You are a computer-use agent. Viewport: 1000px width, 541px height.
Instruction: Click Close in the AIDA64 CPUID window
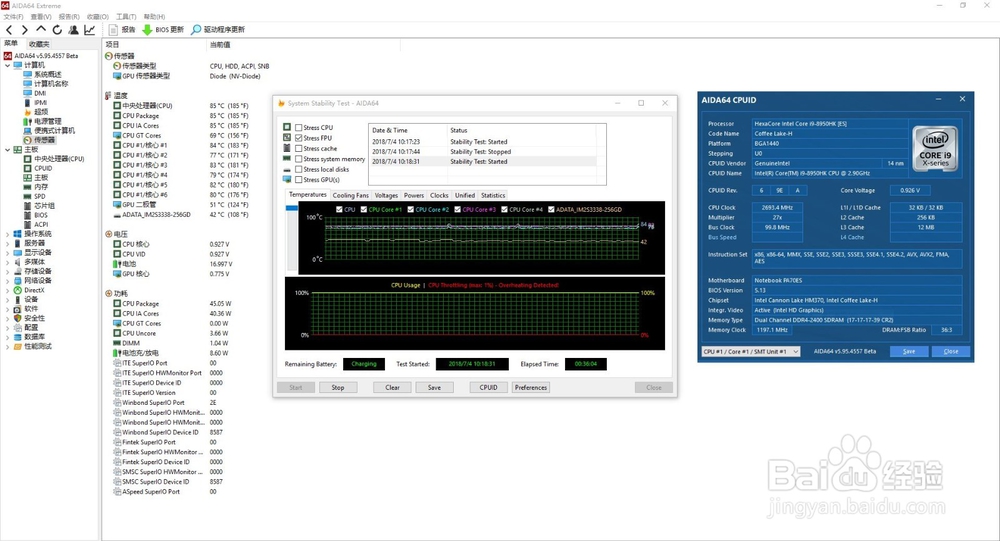coord(951,352)
